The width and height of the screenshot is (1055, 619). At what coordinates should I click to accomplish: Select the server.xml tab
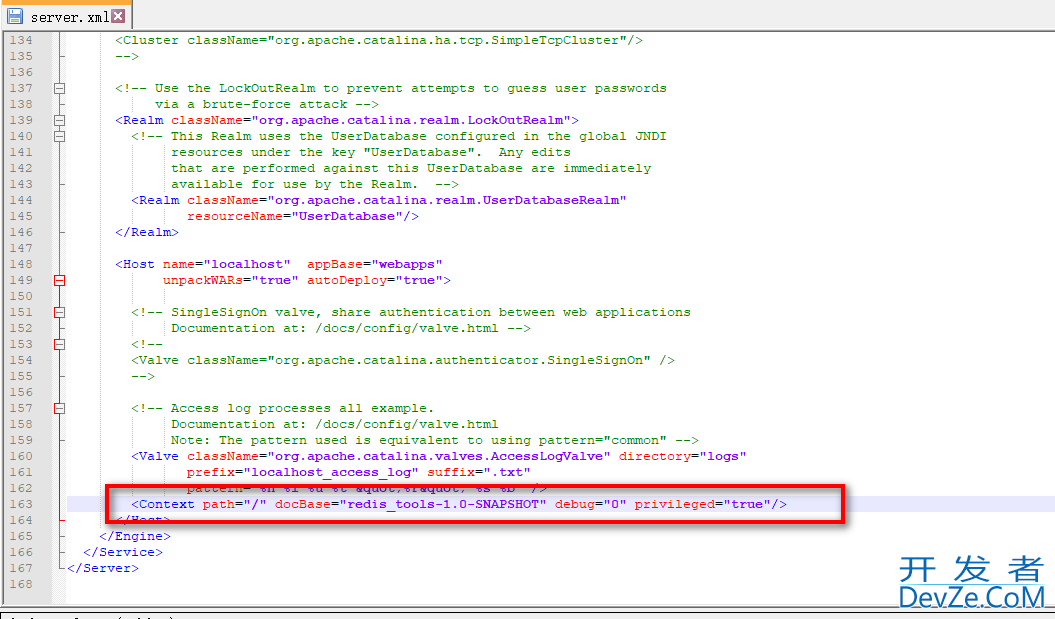65,16
